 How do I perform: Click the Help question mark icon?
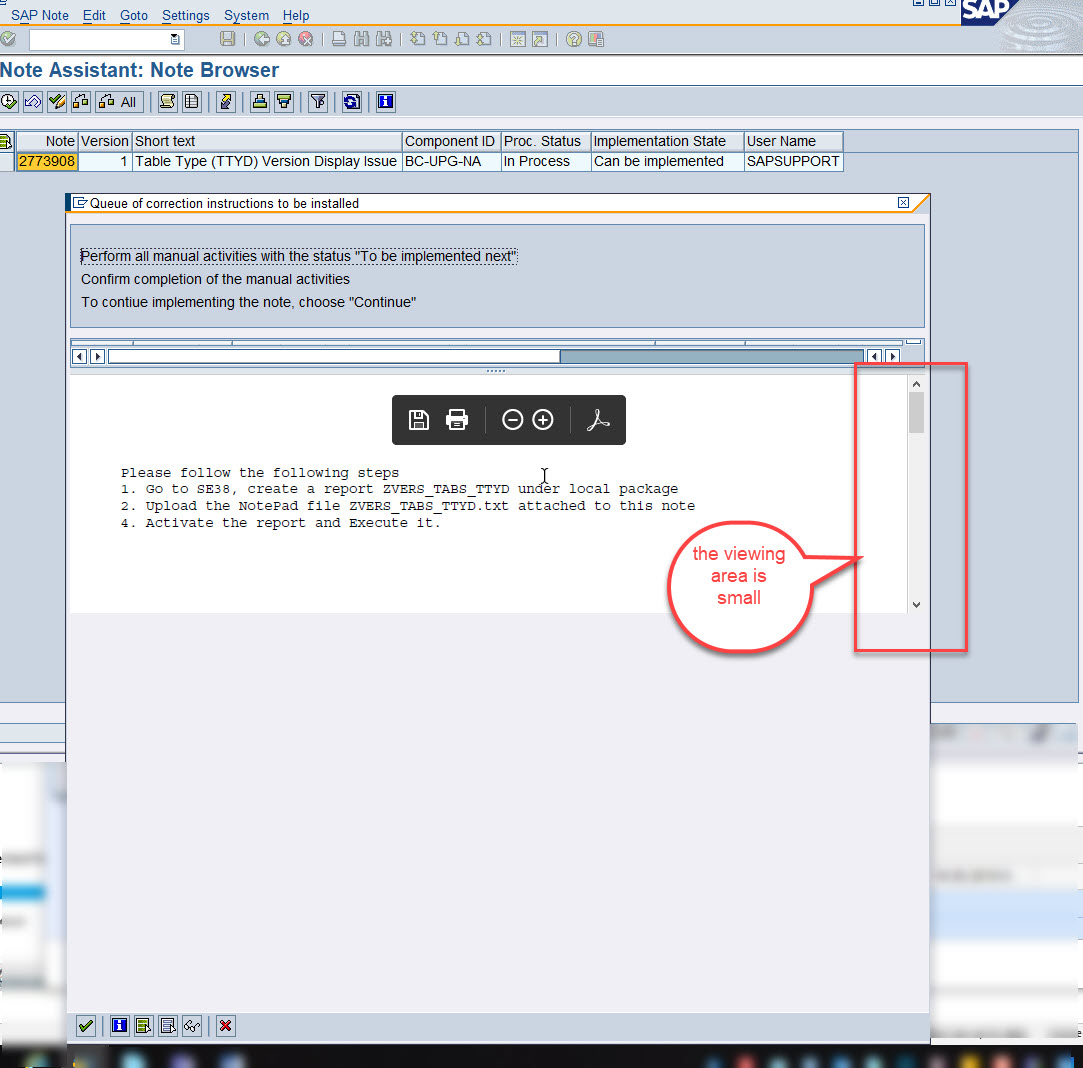click(573, 39)
